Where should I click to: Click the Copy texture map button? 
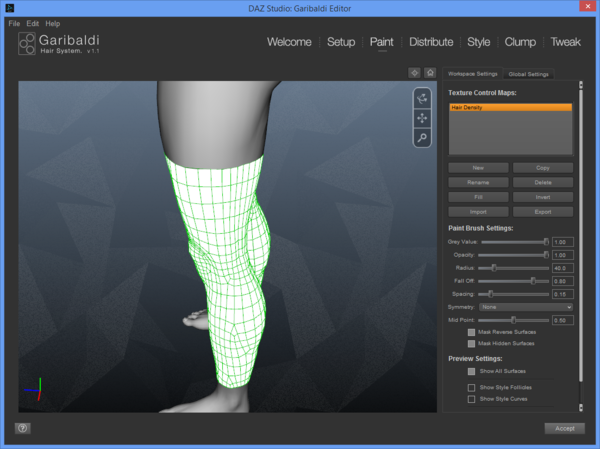(x=543, y=168)
